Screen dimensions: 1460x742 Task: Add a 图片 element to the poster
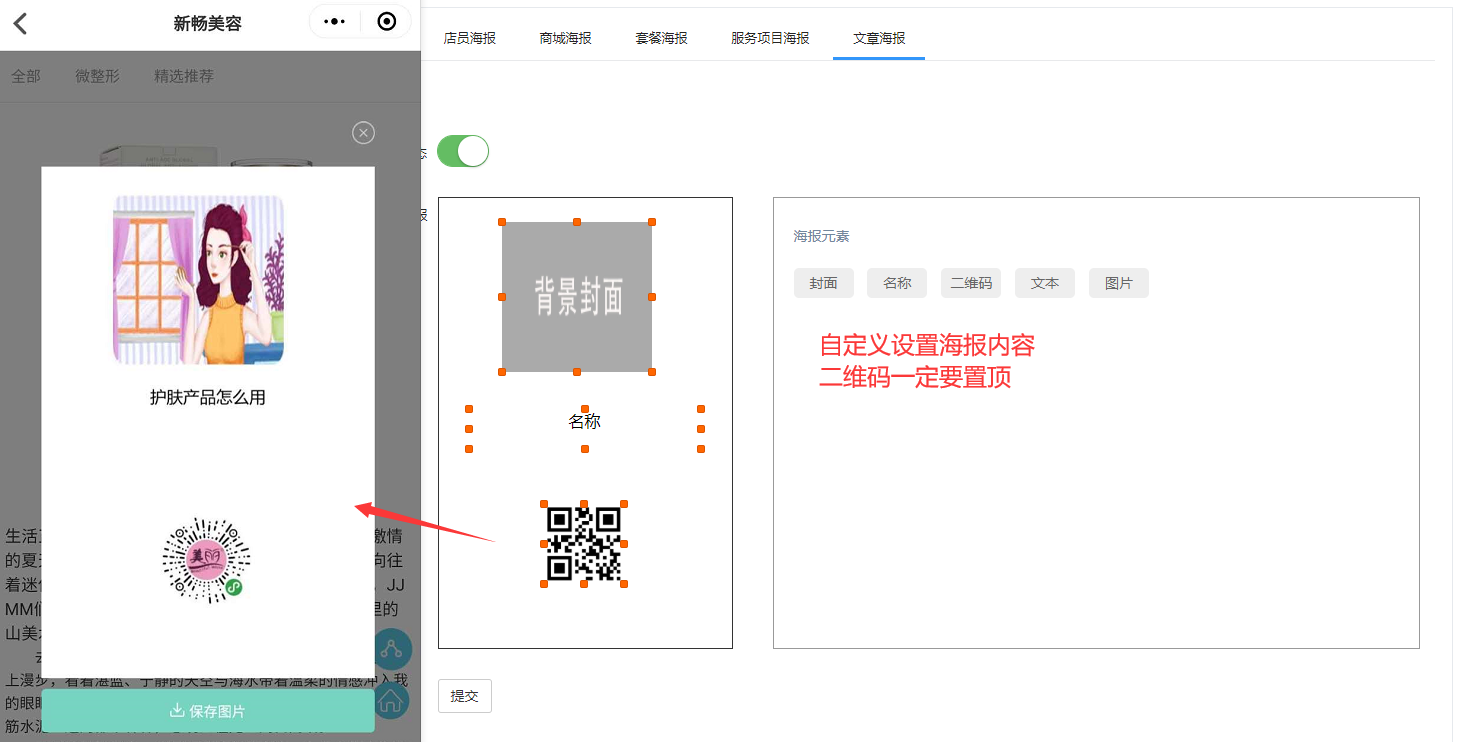point(1119,283)
